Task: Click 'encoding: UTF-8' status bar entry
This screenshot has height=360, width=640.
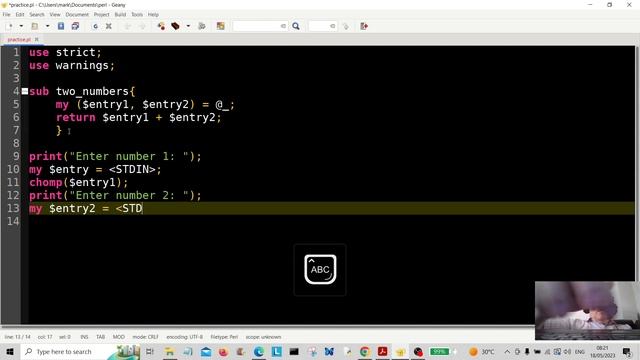Action: tap(184, 337)
